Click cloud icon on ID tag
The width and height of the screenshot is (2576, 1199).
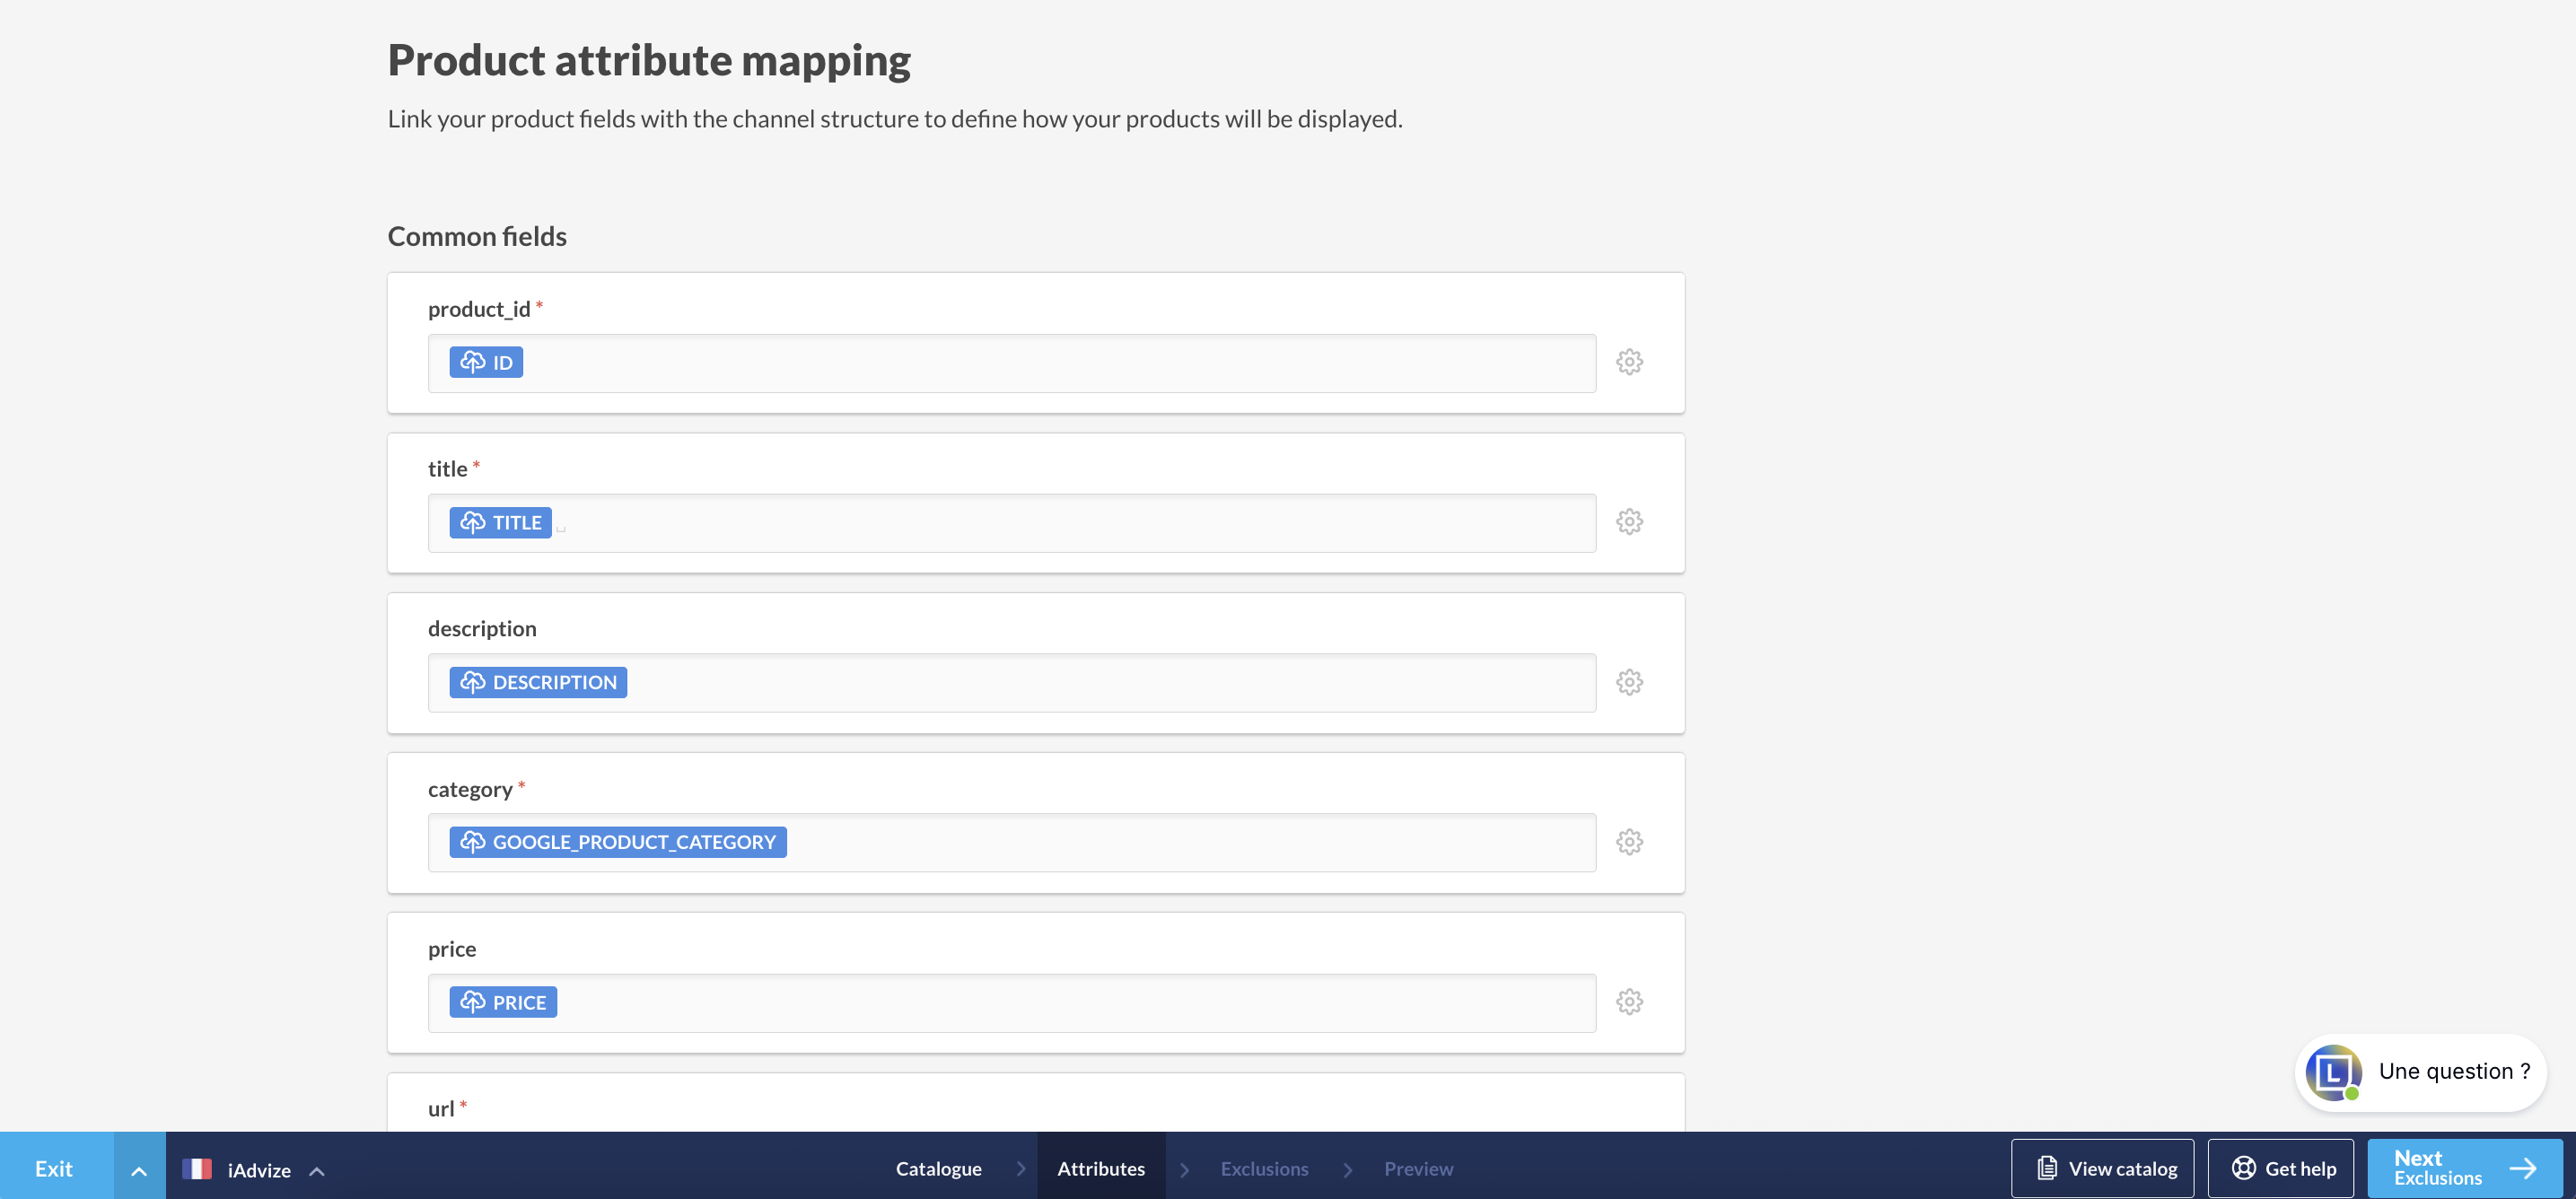[x=472, y=362]
